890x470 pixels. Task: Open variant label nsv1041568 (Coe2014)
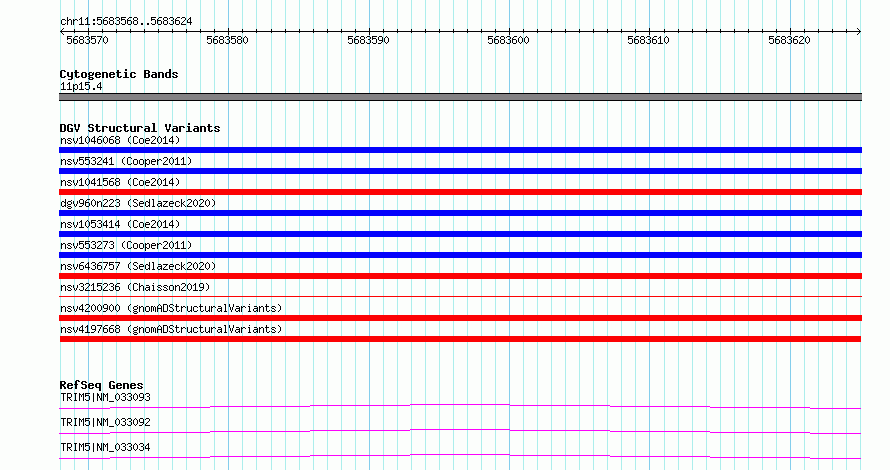(120, 182)
